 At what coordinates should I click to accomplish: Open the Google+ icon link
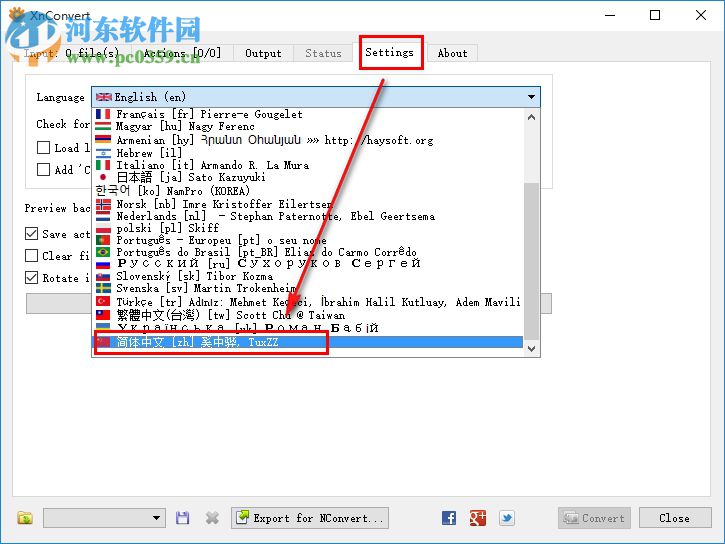478,518
